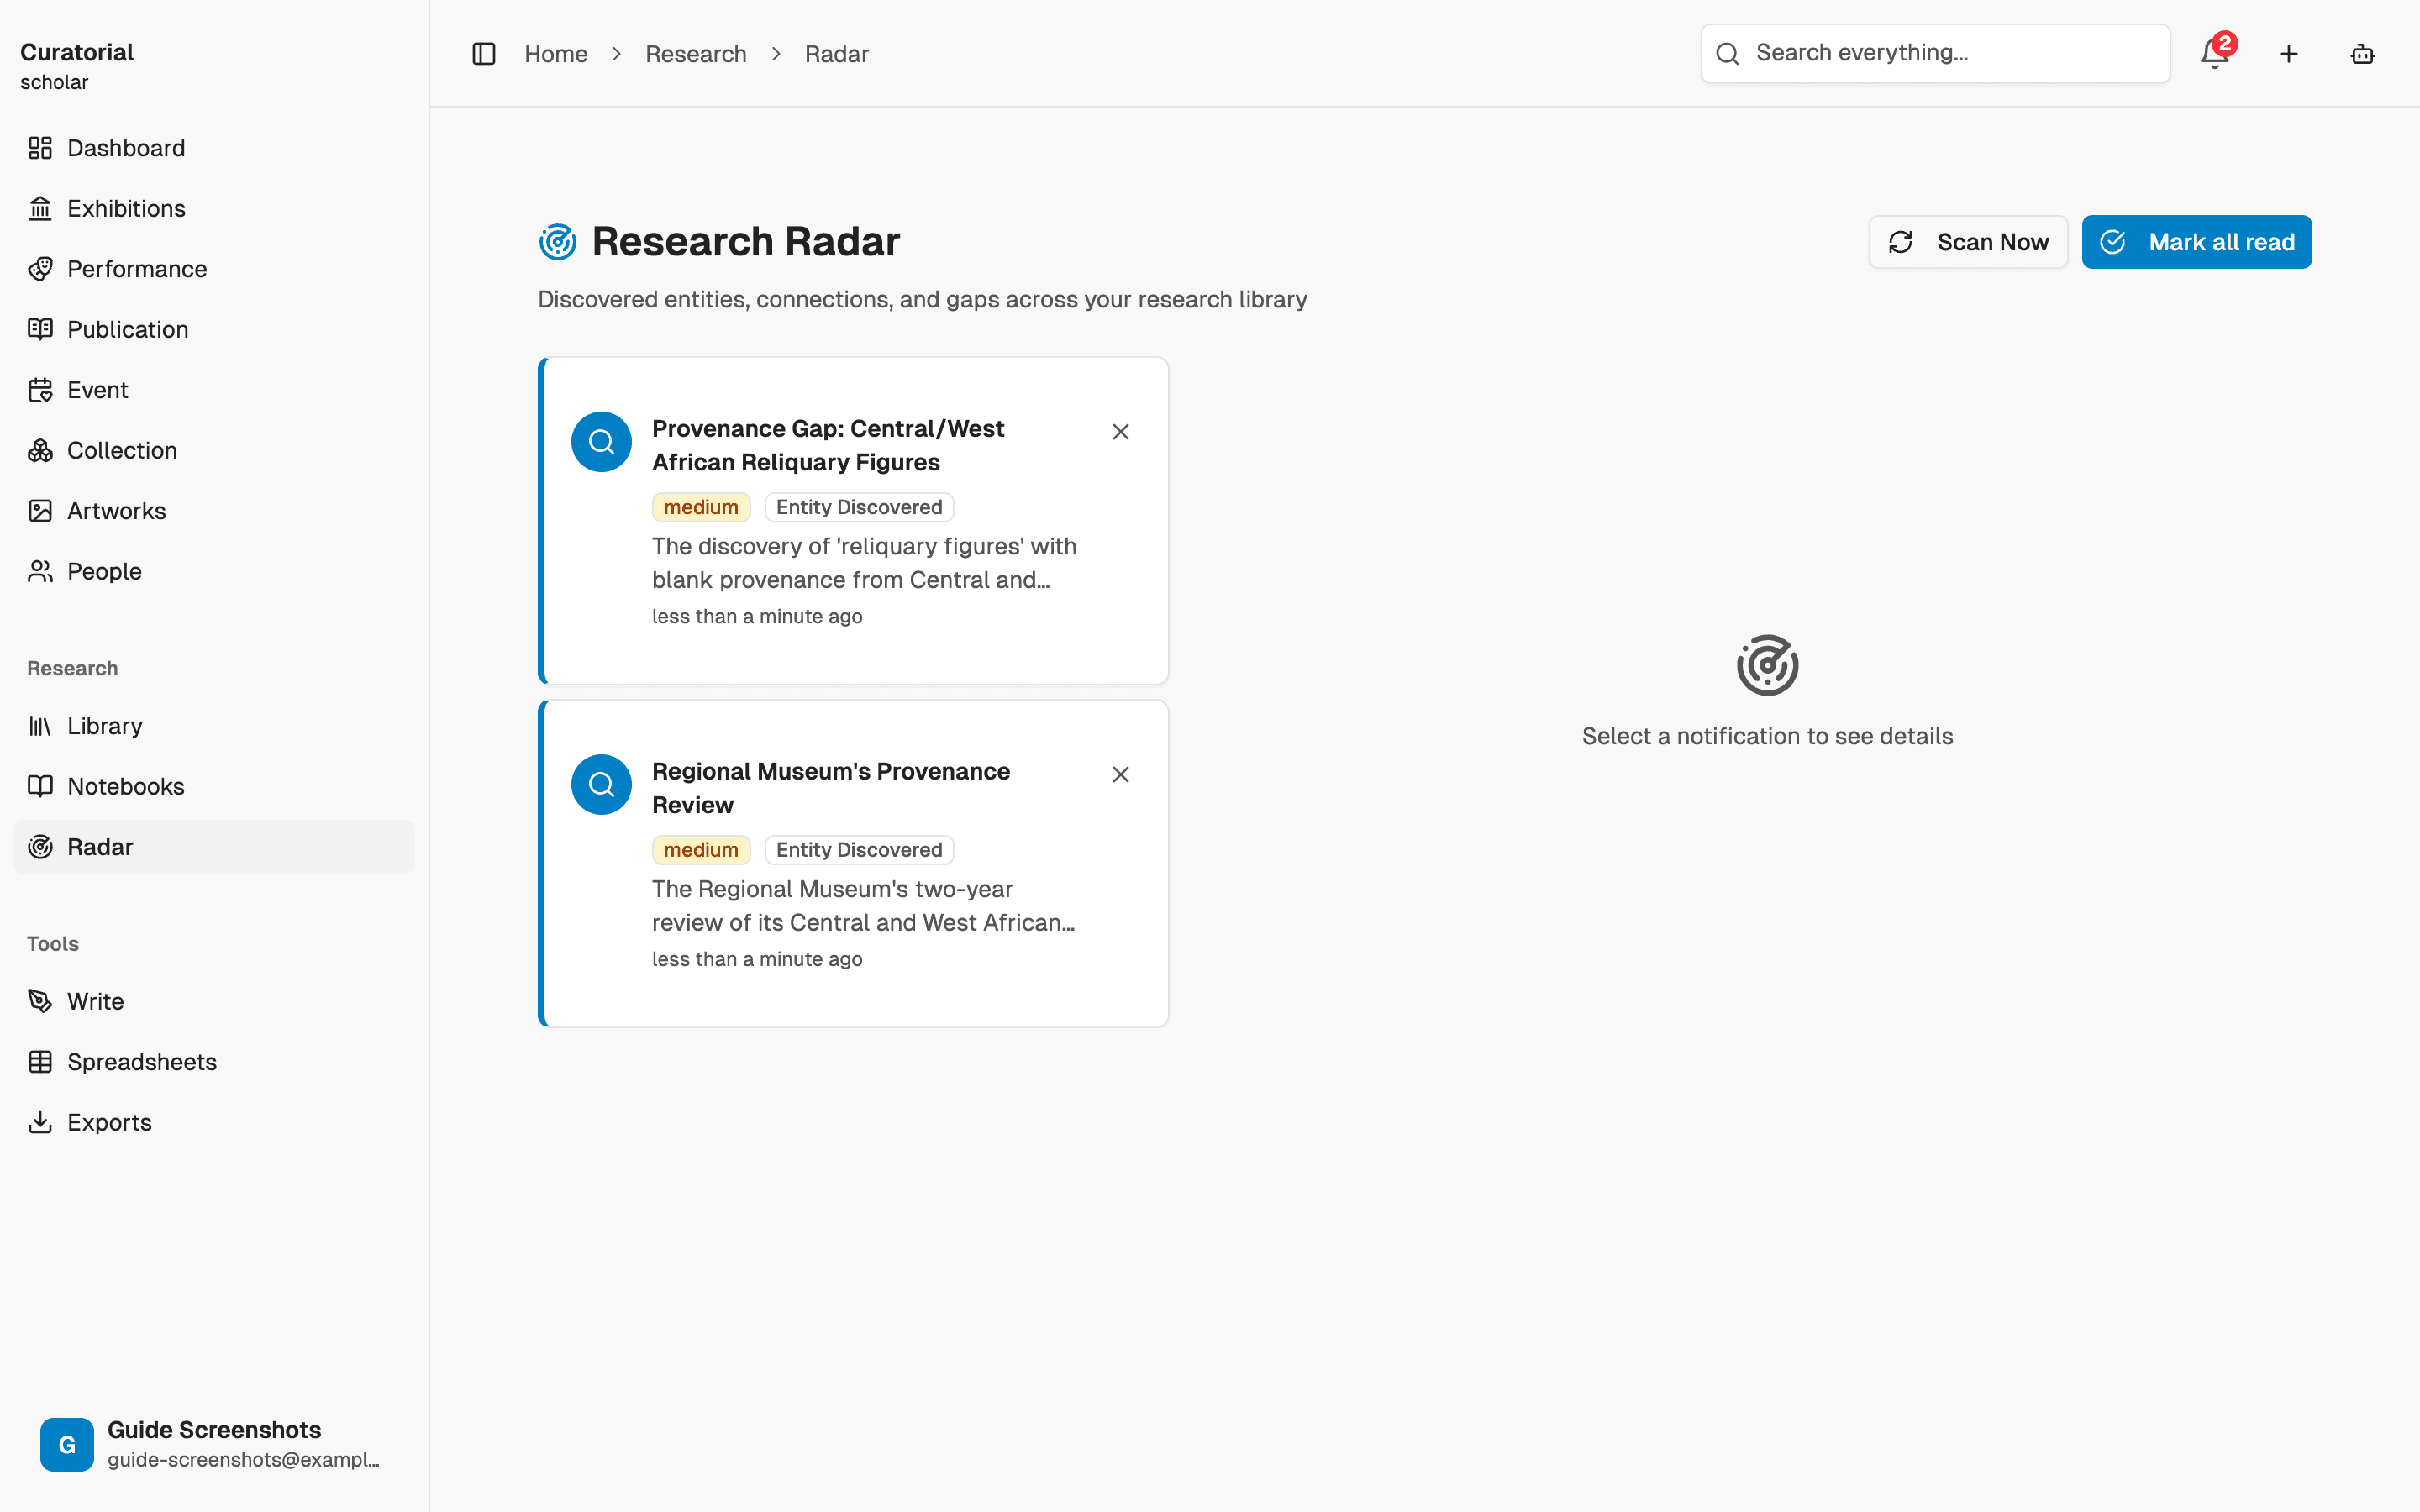
Task: Open the Provenance Gap reliquary figures title
Action: click(828, 445)
